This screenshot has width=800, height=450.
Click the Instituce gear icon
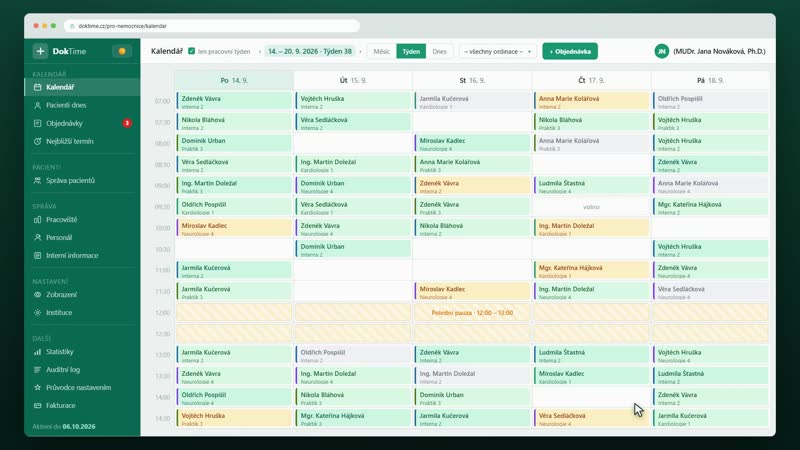pyautogui.click(x=37, y=312)
